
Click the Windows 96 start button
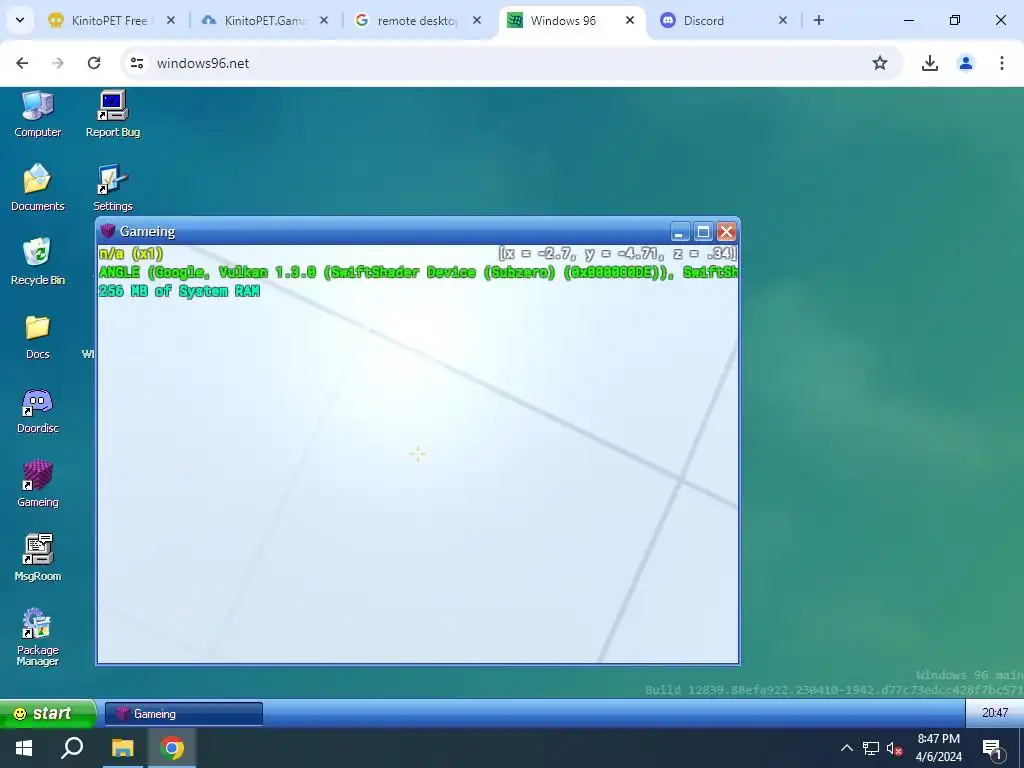[x=47, y=713]
